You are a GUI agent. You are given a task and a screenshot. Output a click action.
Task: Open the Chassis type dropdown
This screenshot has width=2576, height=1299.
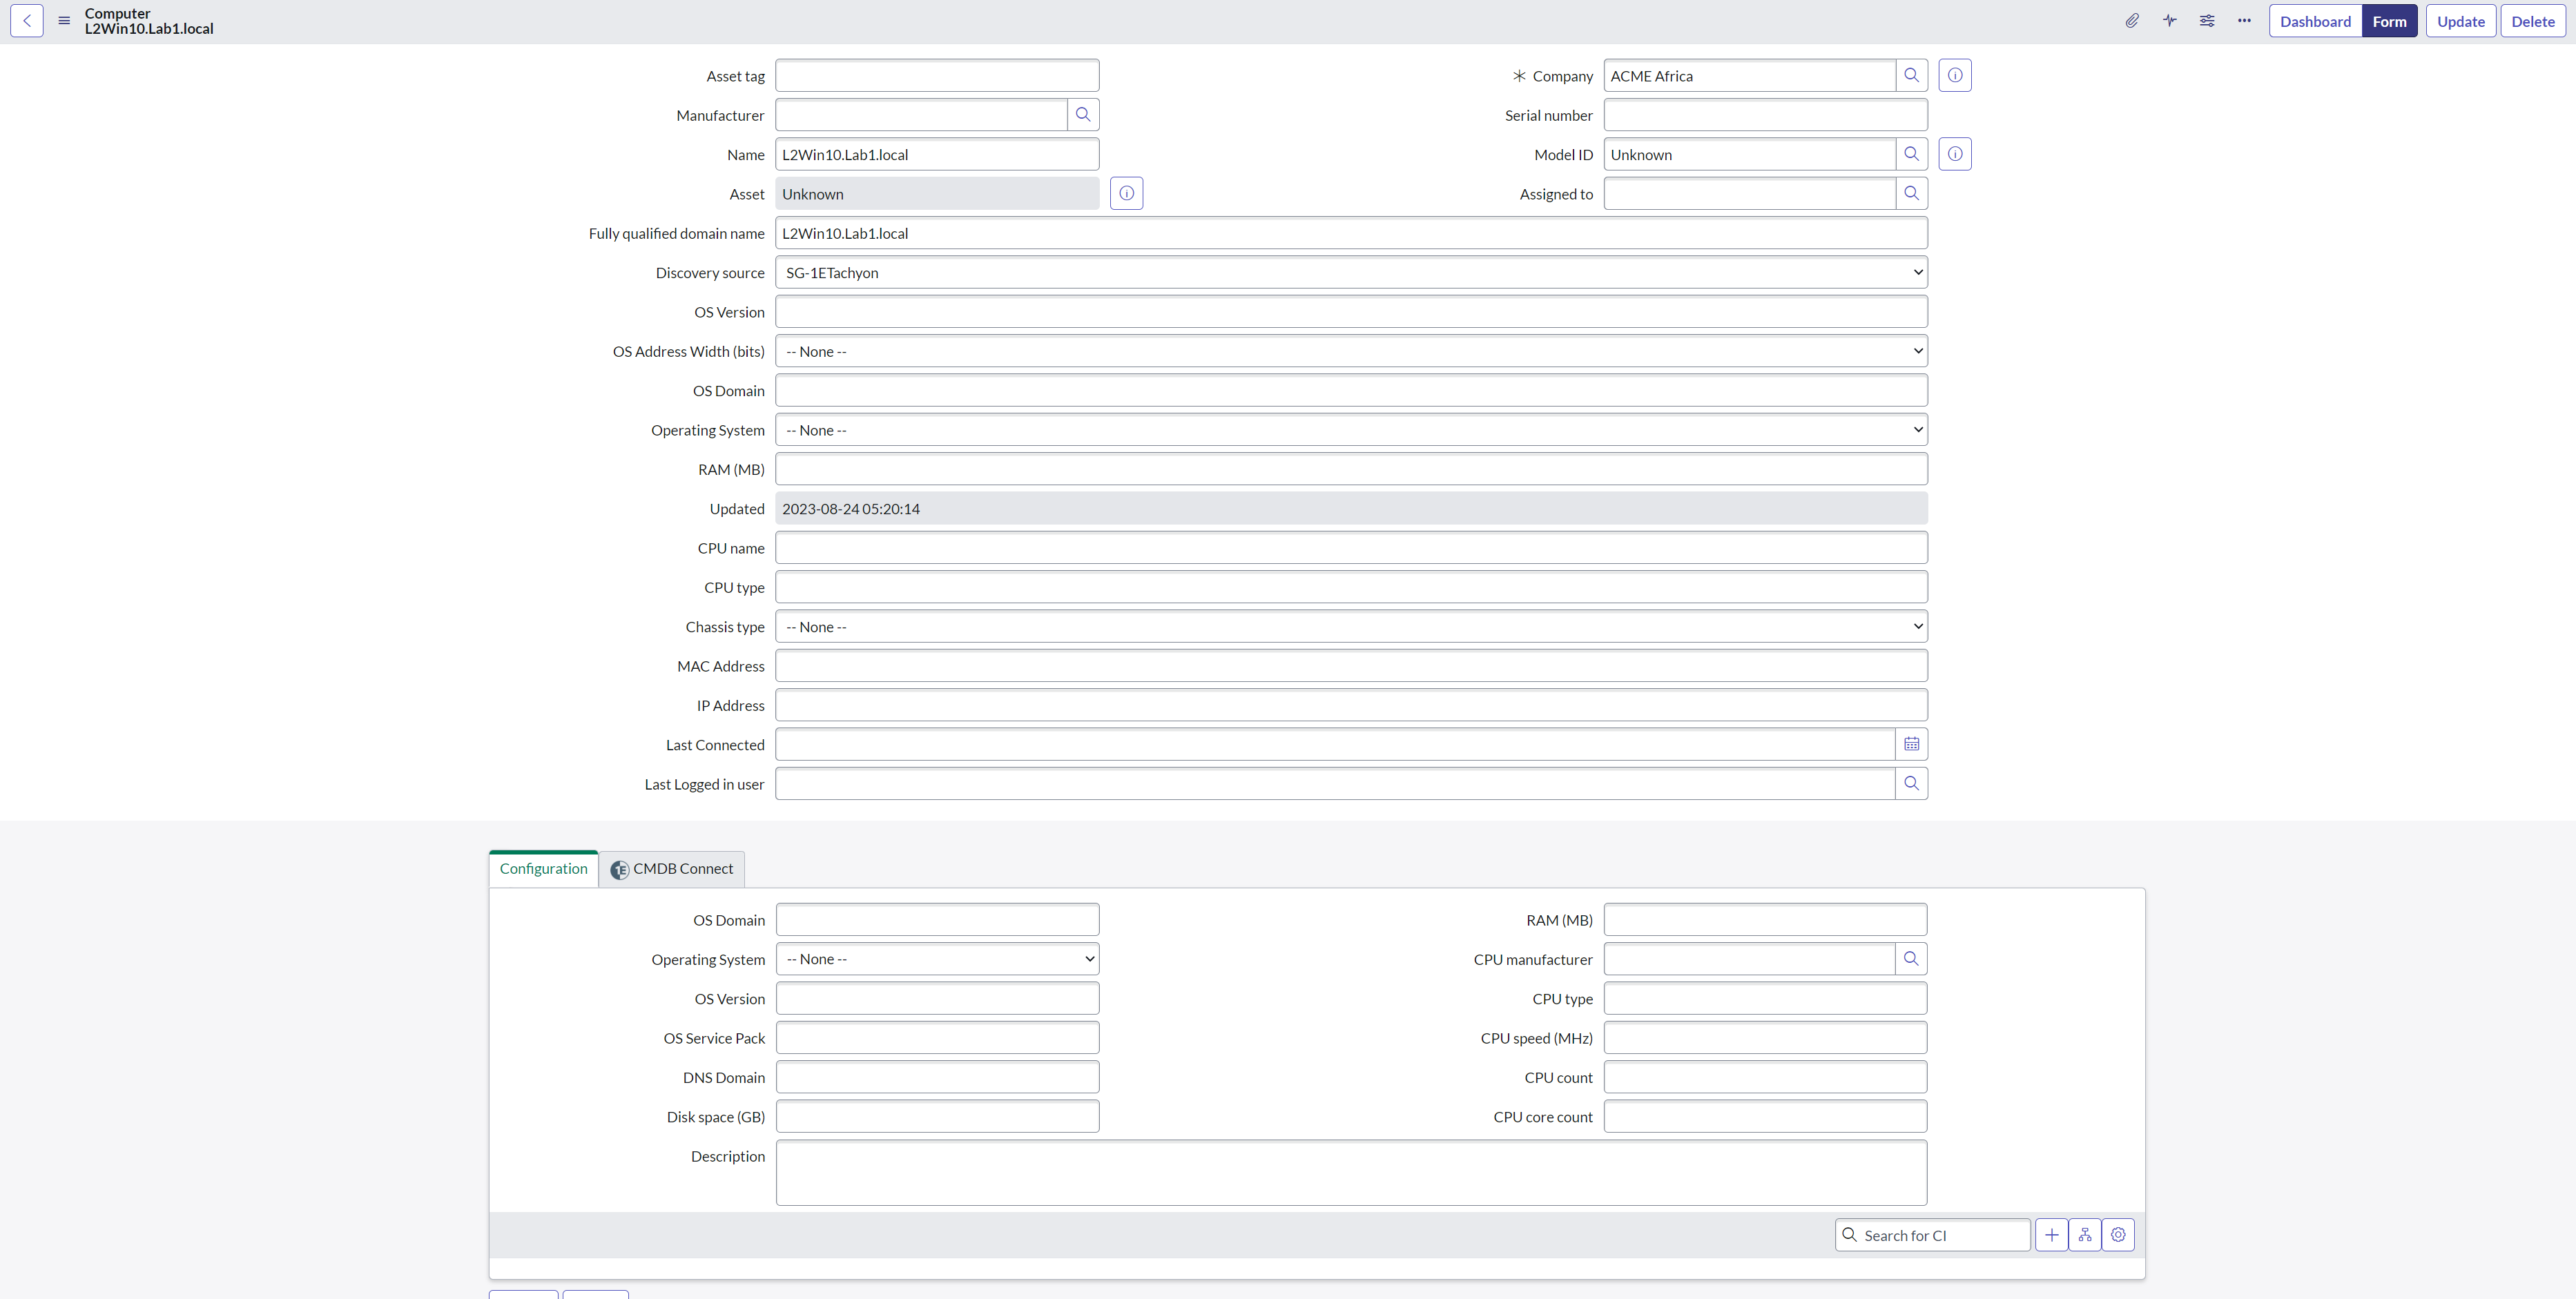(x=1350, y=627)
